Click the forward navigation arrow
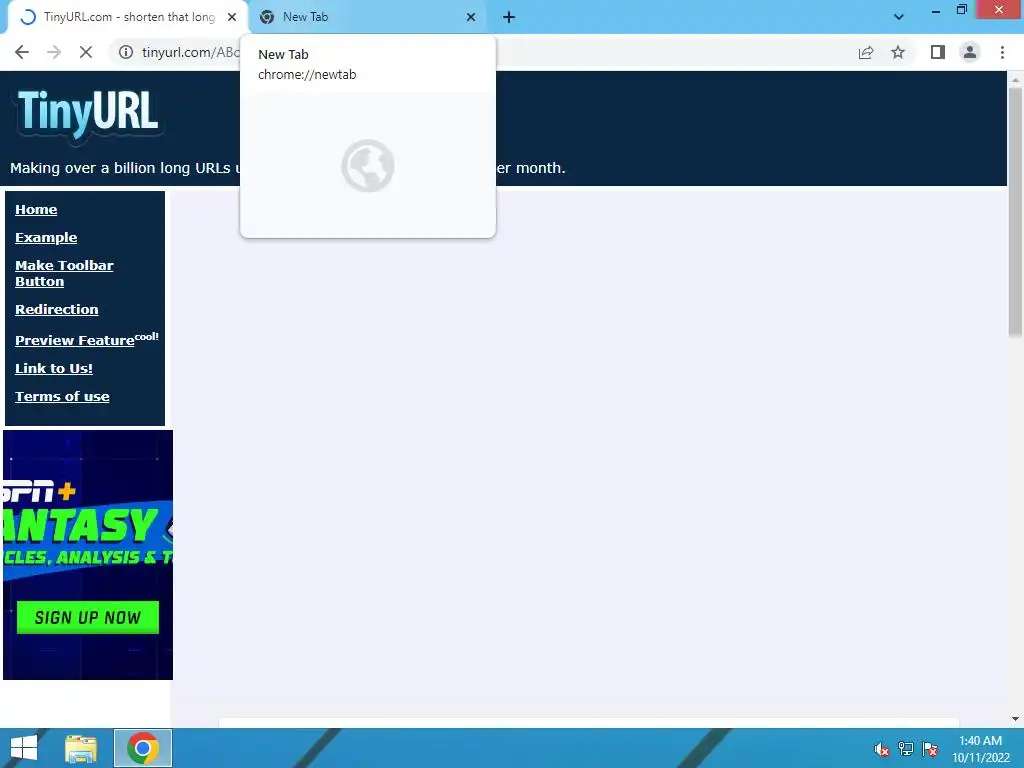This screenshot has height=768, width=1024. coord(54,52)
